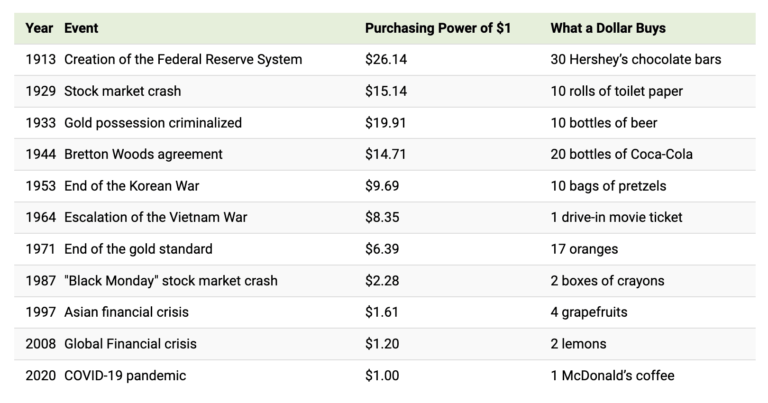The width and height of the screenshot is (768, 403).
Task: Click the $8.35 value cell
Action: pyautogui.click(x=383, y=217)
